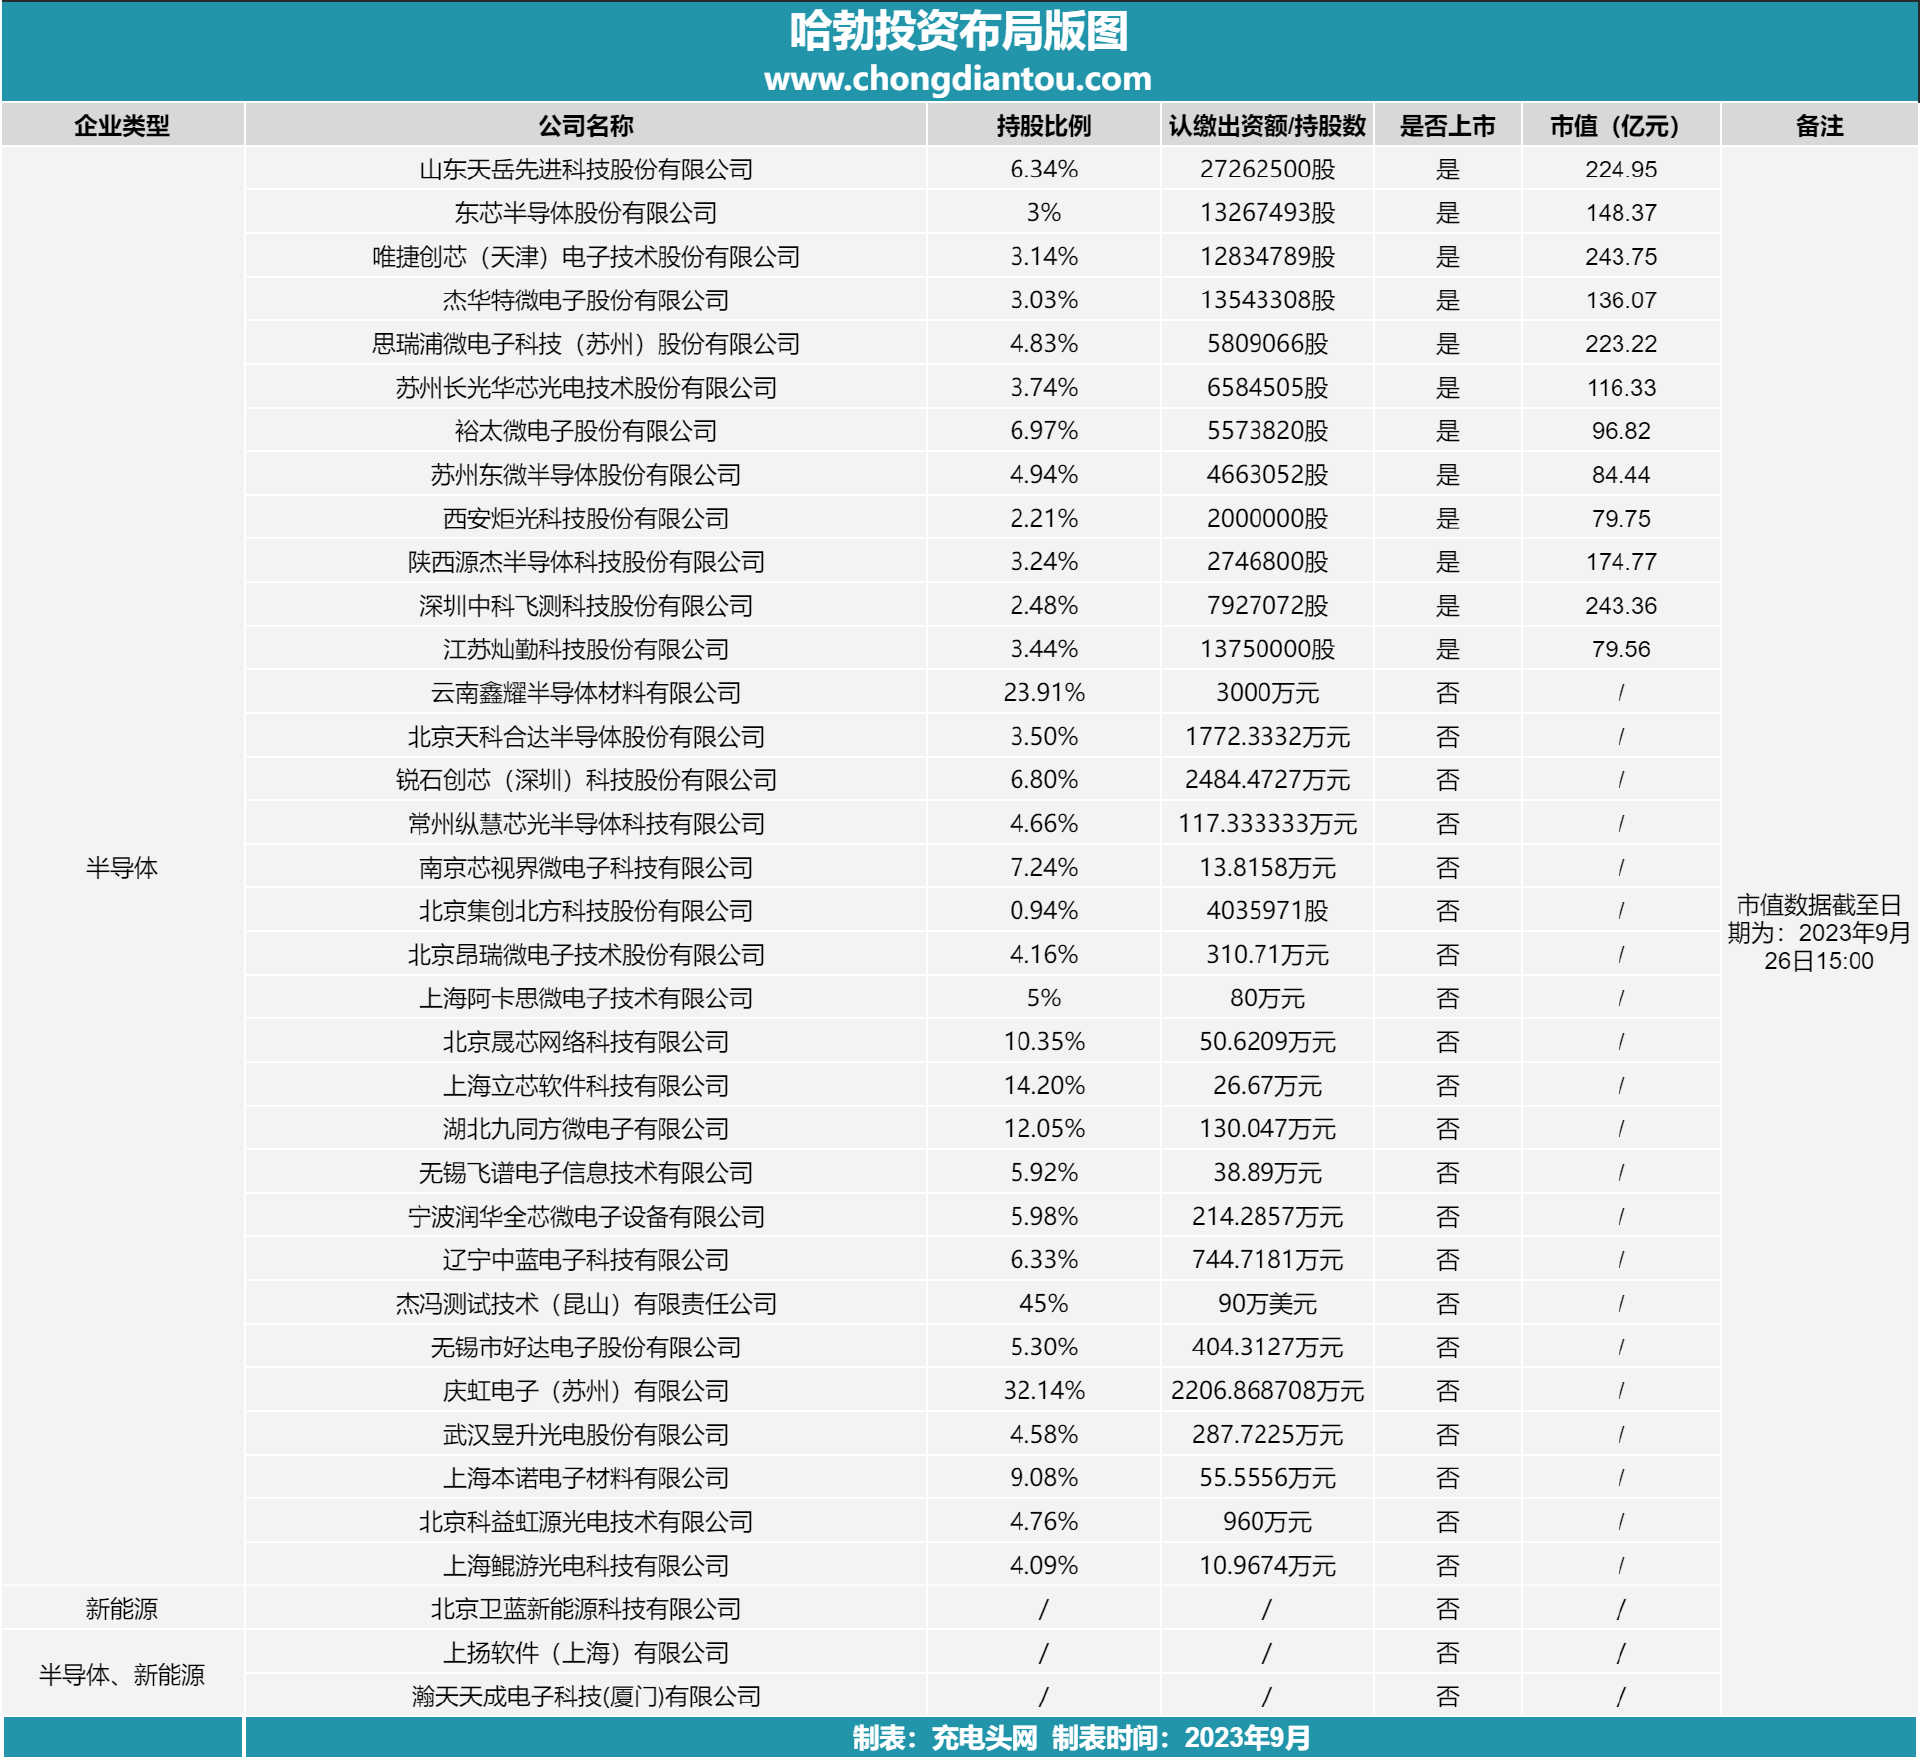Click the cell 辽宁中蓝电子科技有限公司
The image size is (1920, 1761).
(586, 1260)
